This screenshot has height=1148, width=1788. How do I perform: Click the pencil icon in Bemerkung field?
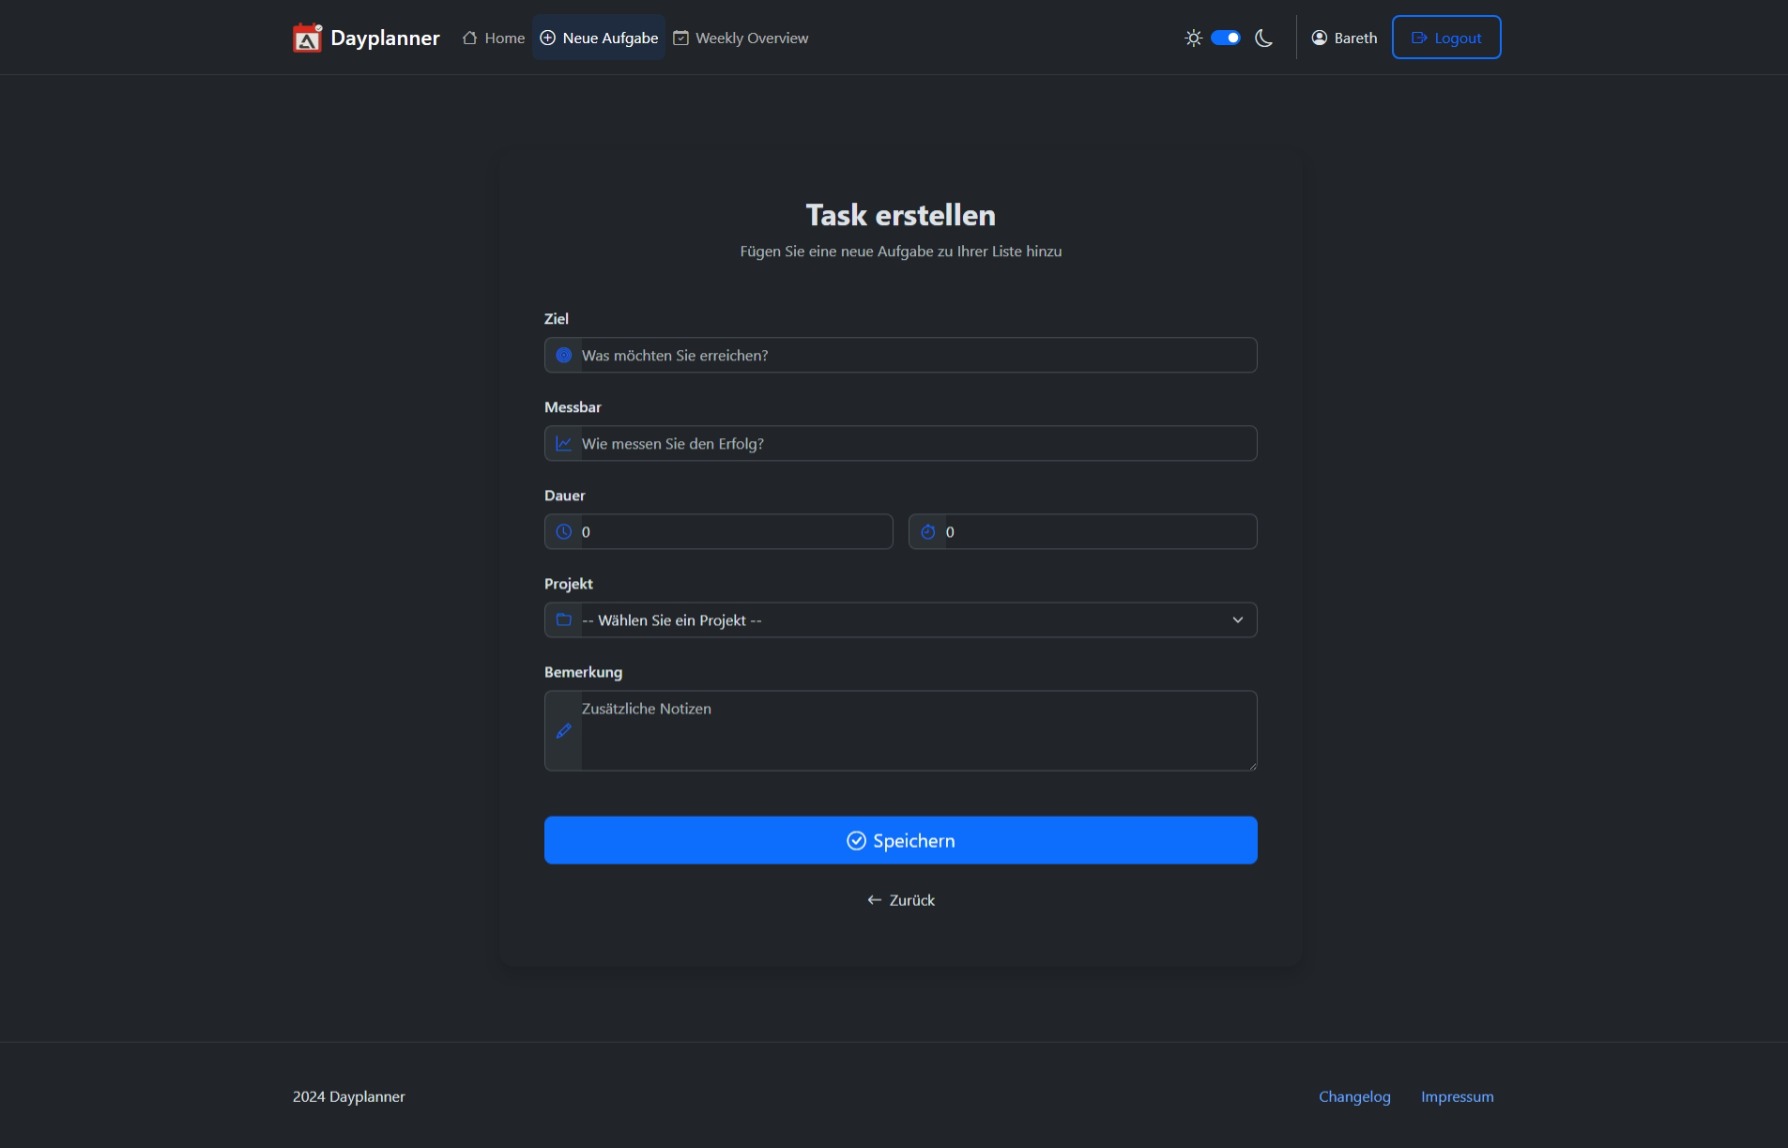[x=564, y=731]
